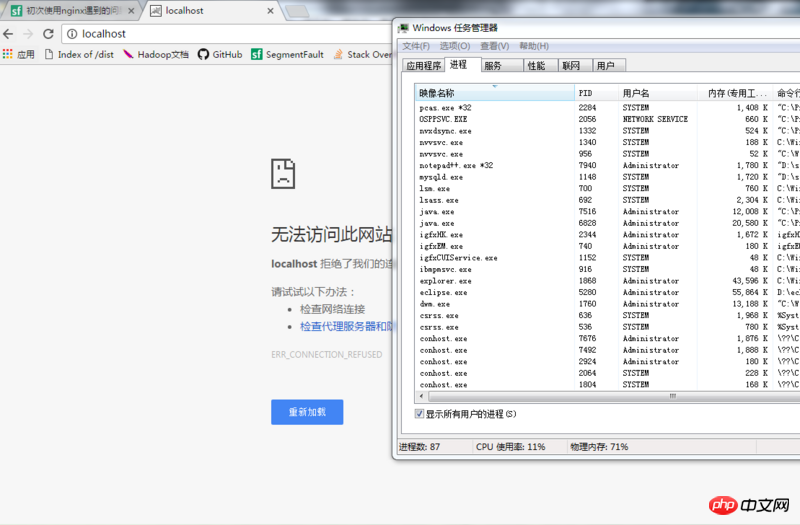Screen dimensions: 800x525
Task: Open the 帮助(H) menu in Task Manager
Action: tap(534, 46)
